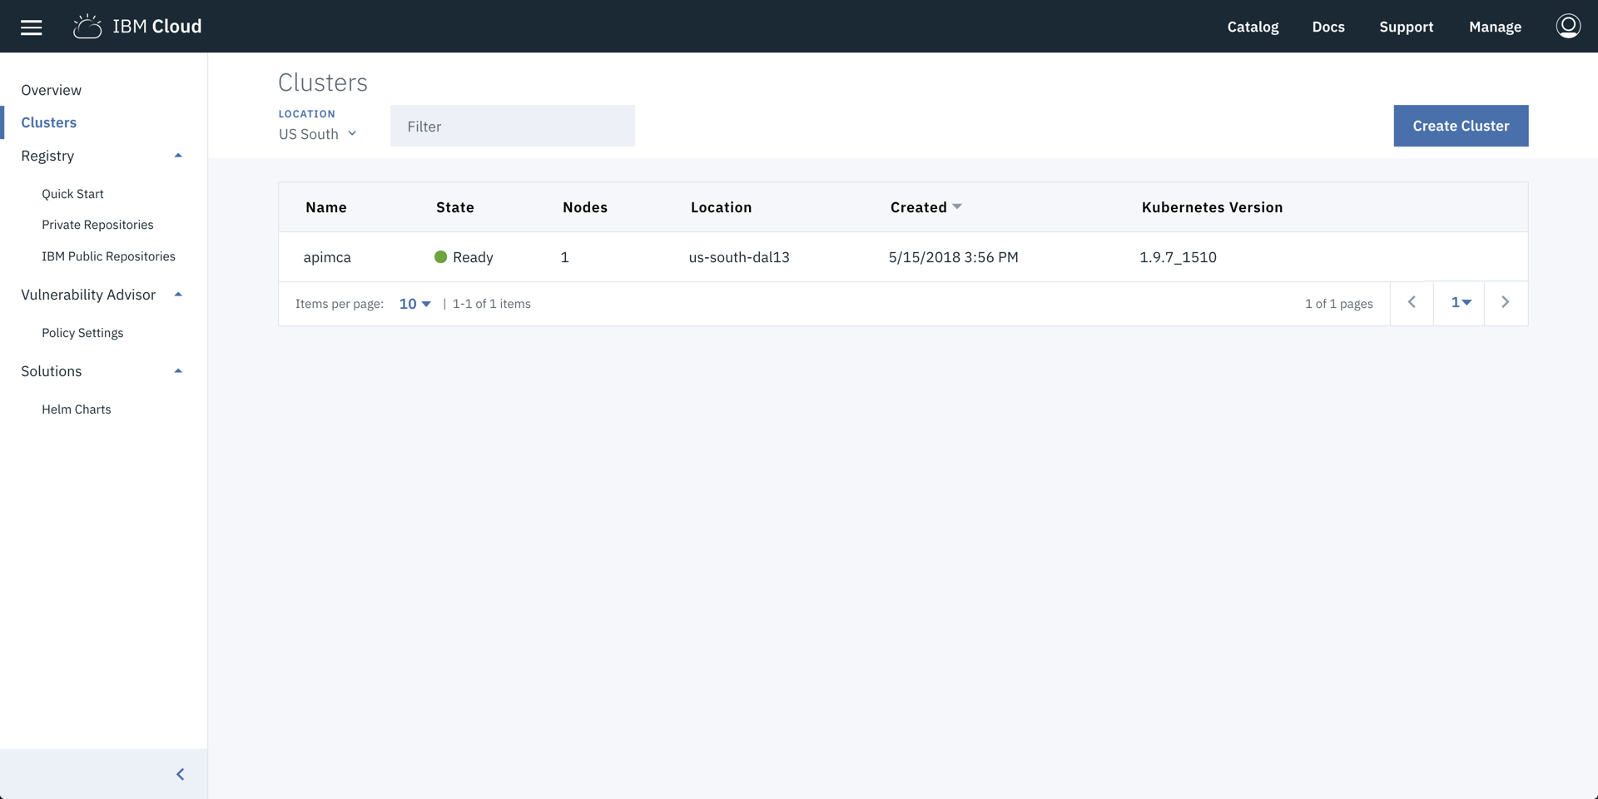Click the 1.9.7_1510 version cell
The width and height of the screenshot is (1598, 799).
(1178, 257)
